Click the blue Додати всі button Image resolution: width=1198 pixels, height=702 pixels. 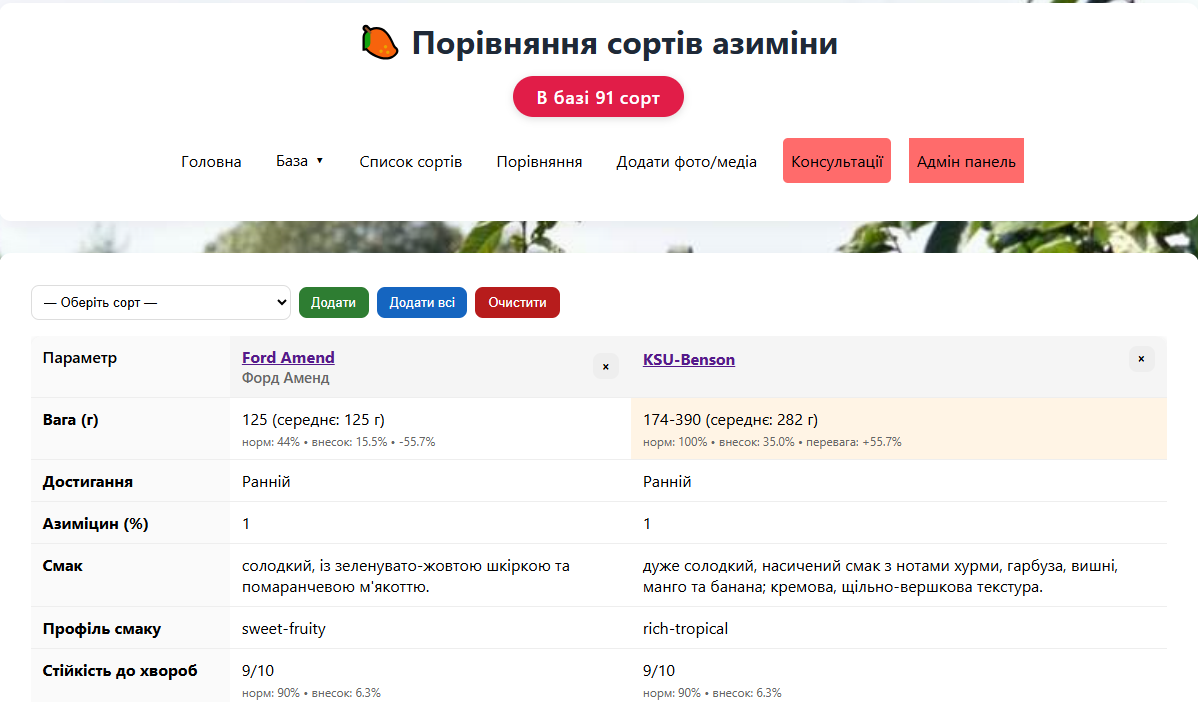click(x=421, y=303)
